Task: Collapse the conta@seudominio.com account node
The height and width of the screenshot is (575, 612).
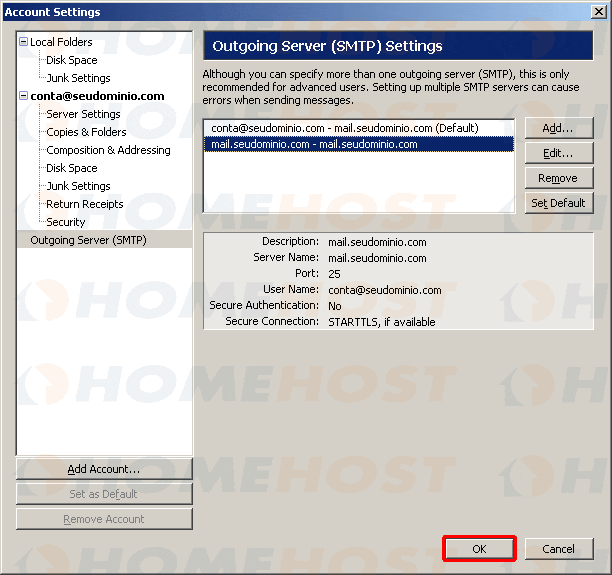Action: click(23, 96)
